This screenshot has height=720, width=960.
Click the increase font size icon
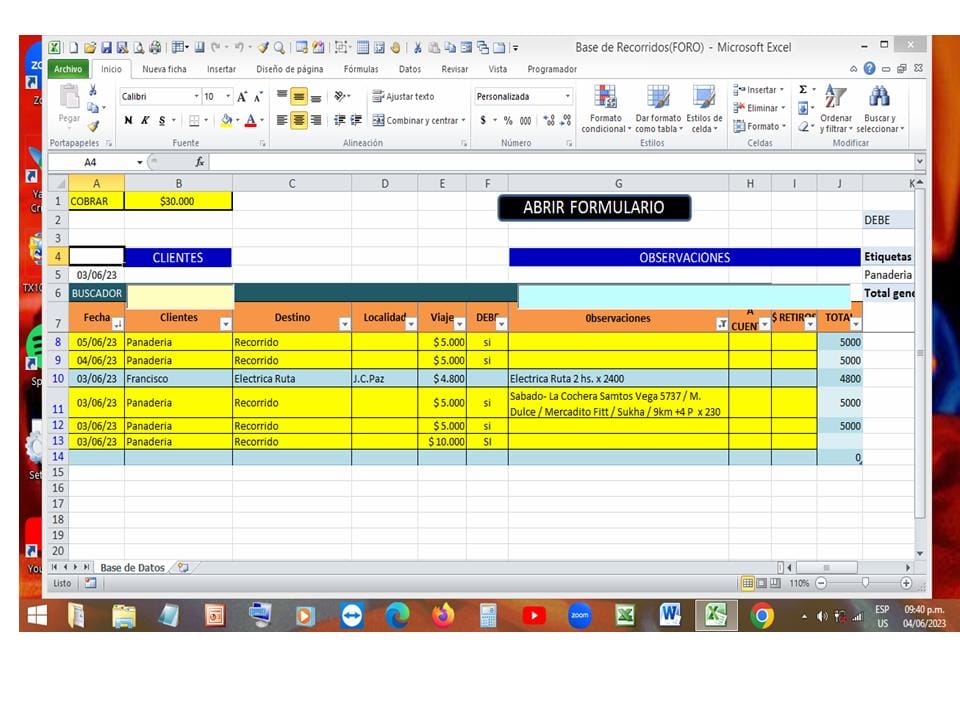(x=242, y=97)
